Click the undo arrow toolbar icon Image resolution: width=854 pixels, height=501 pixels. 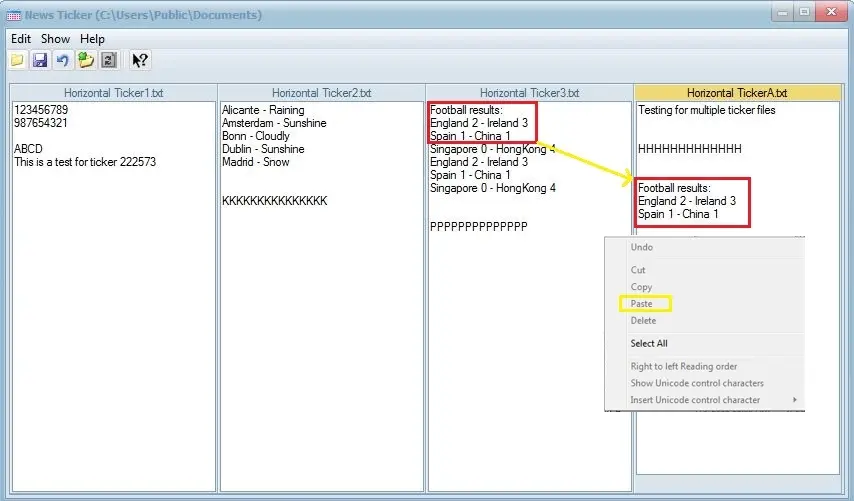63,61
